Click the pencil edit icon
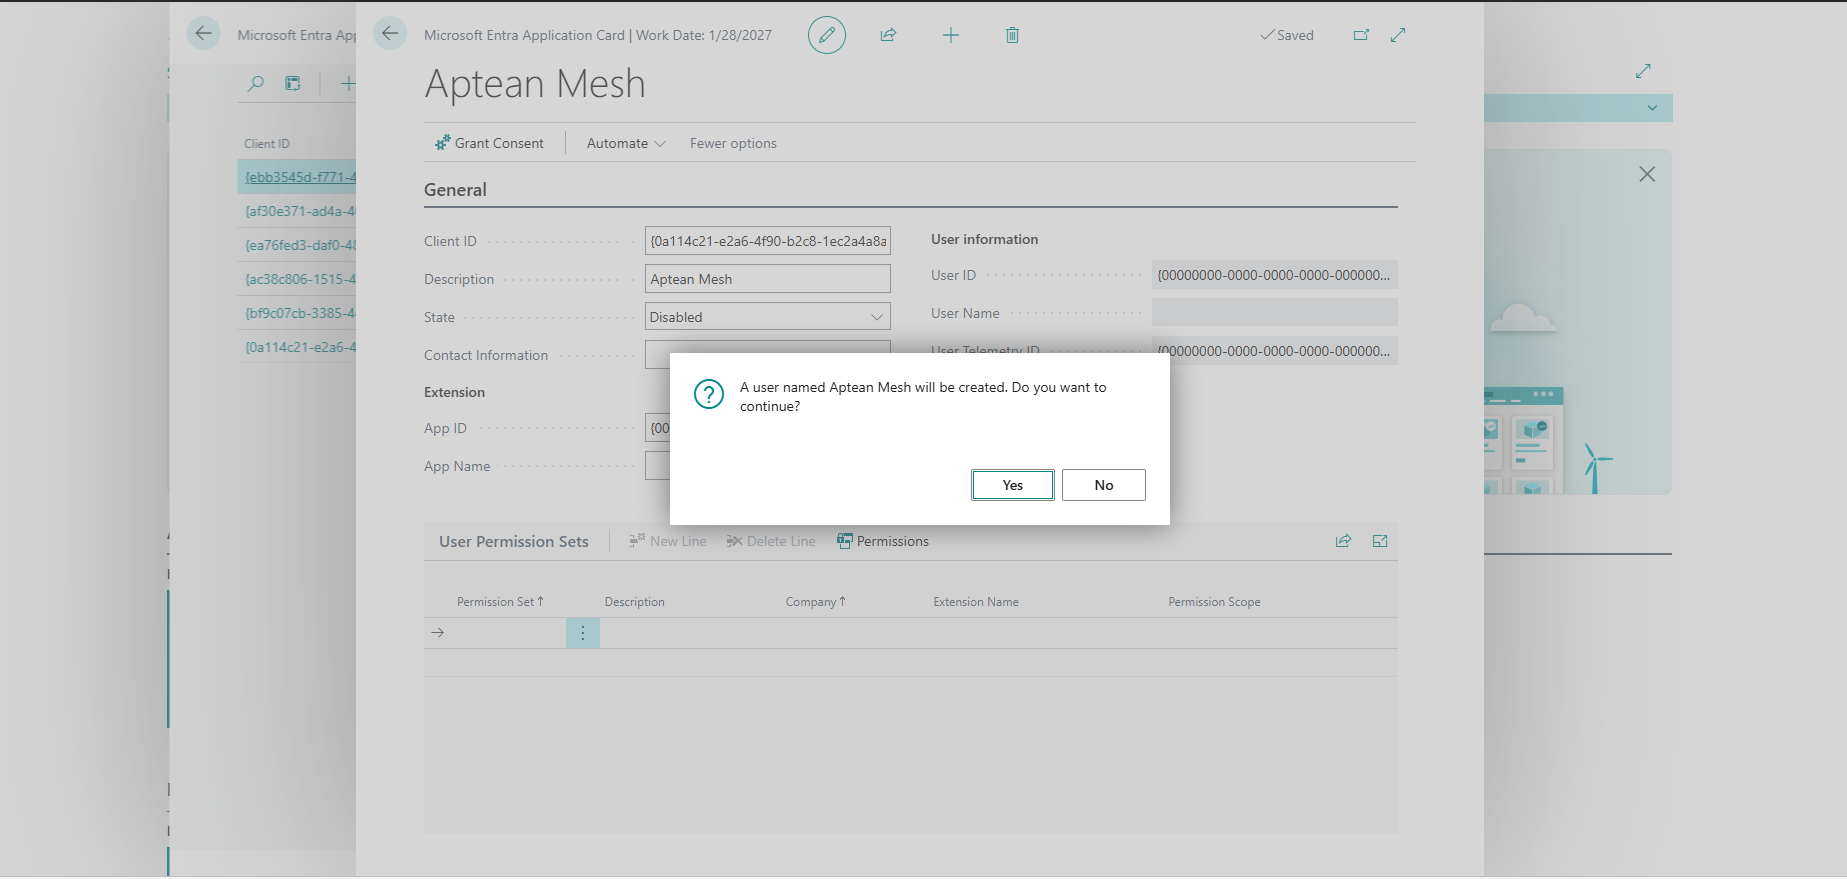 (x=827, y=35)
